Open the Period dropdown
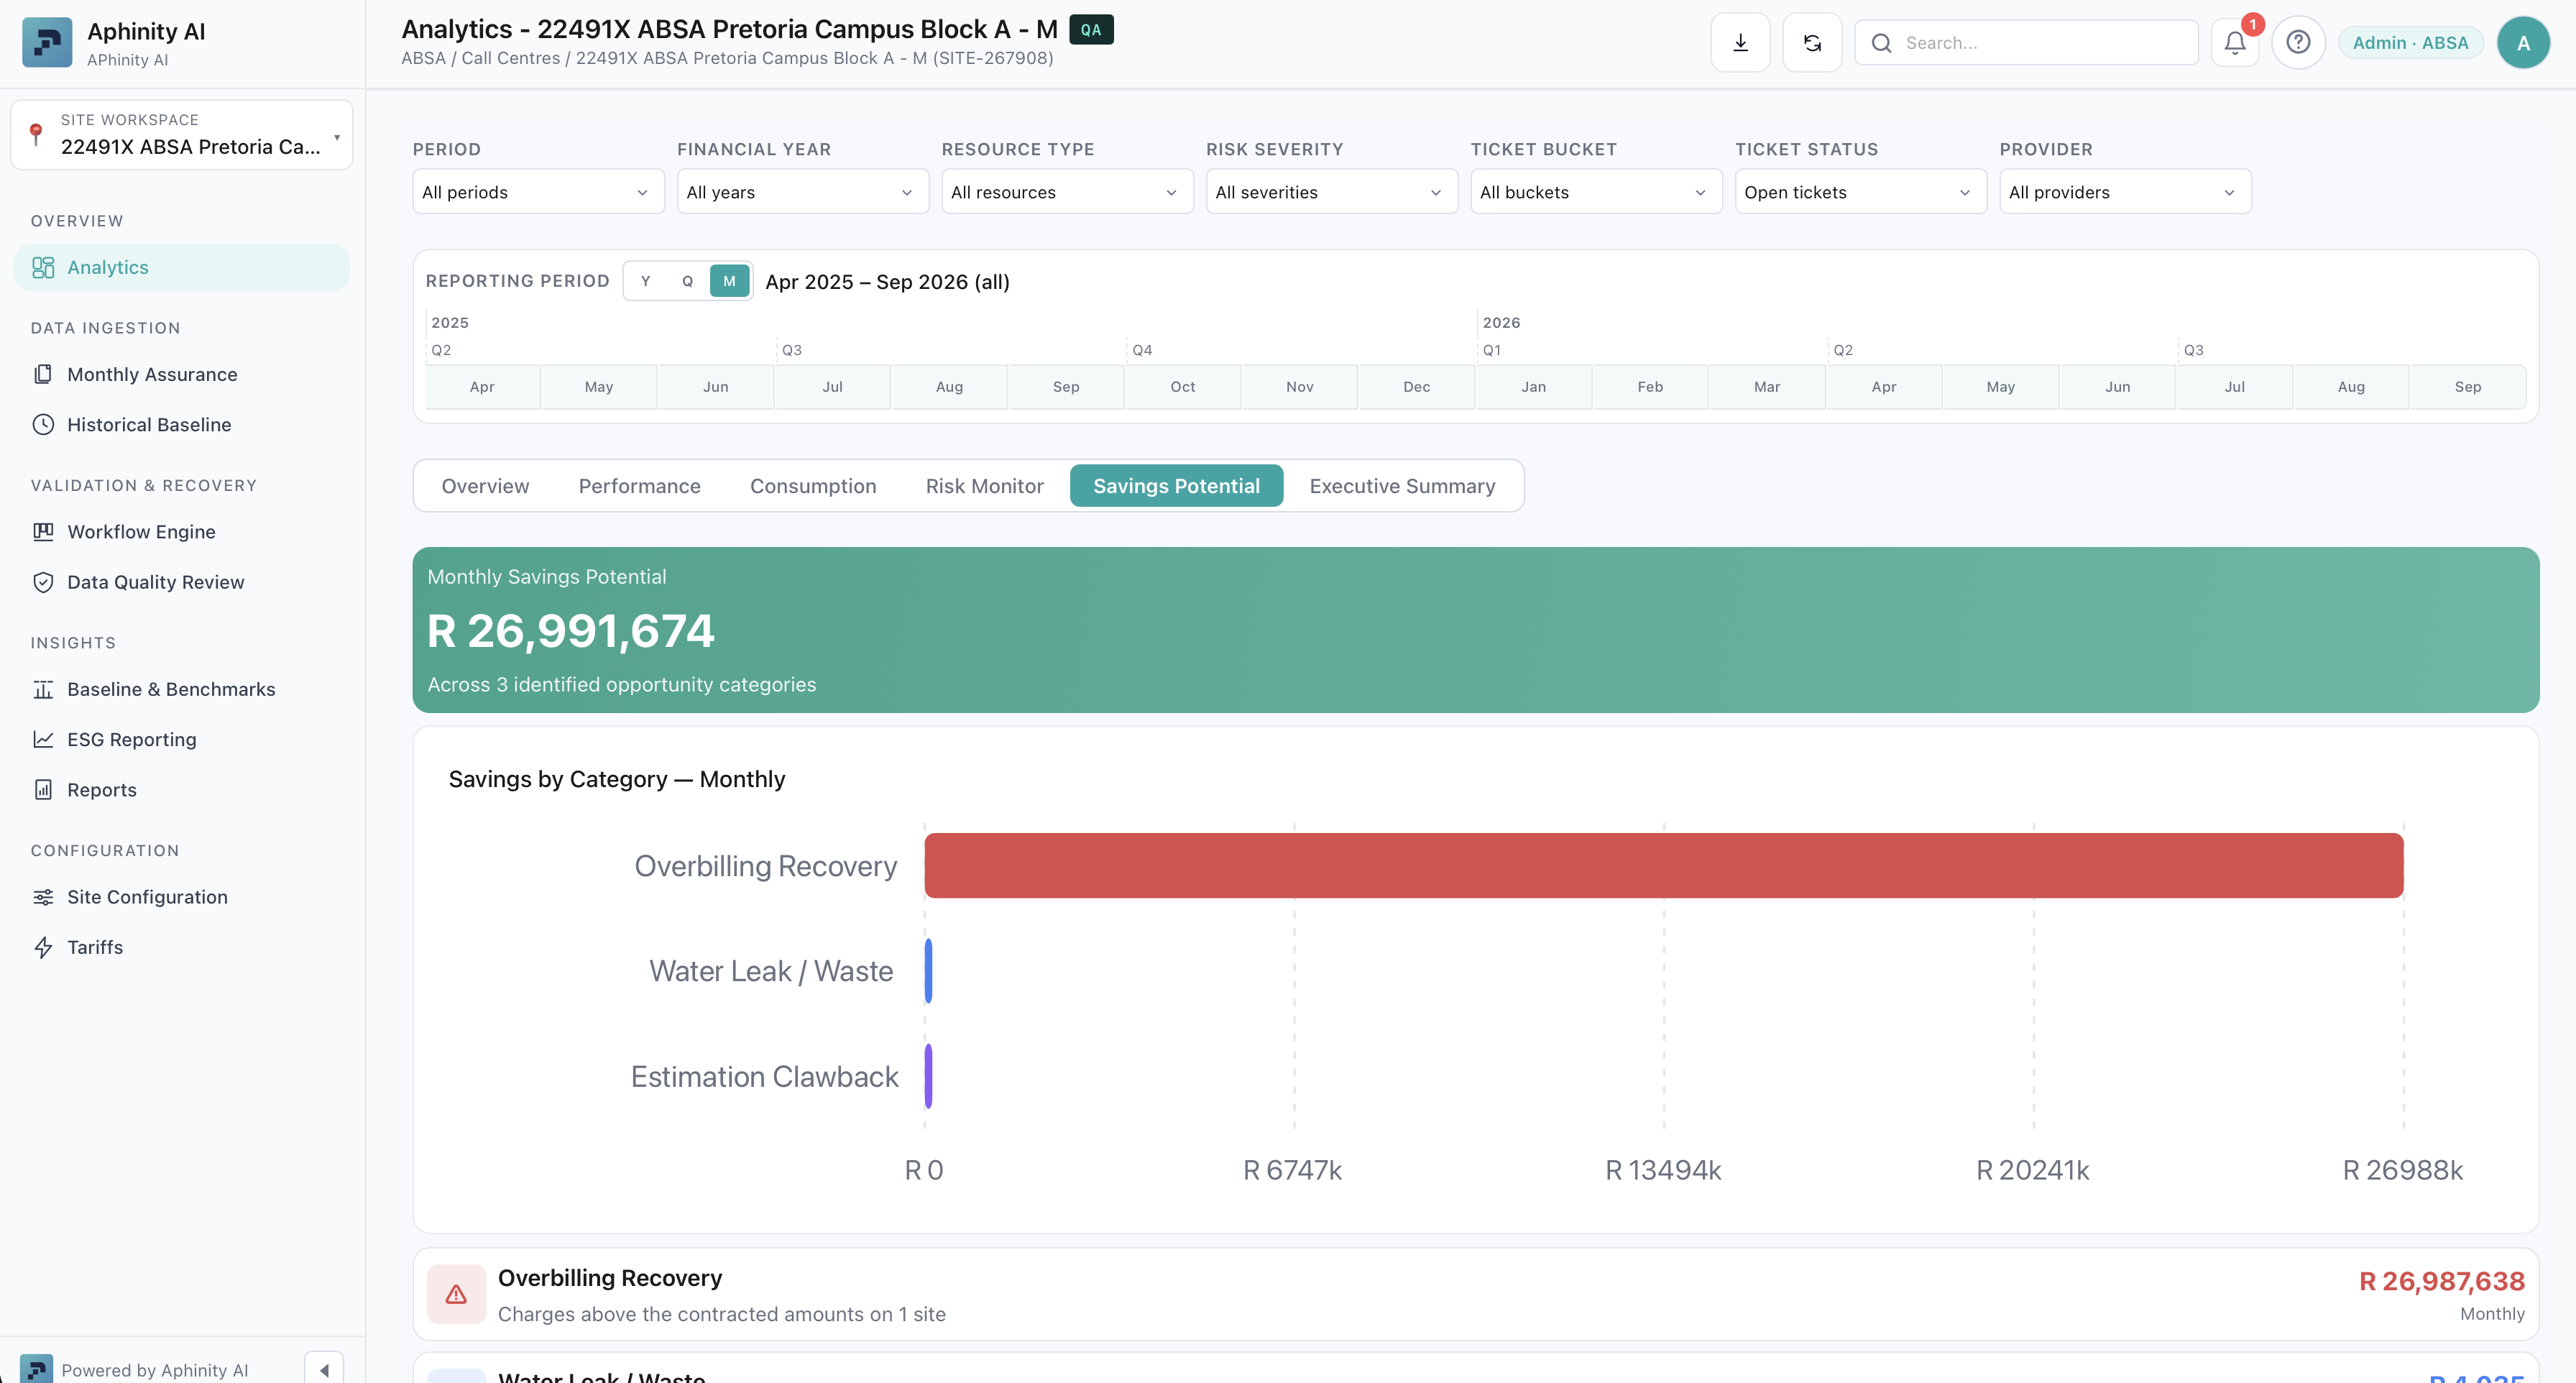The width and height of the screenshot is (2576, 1383). 538,192
